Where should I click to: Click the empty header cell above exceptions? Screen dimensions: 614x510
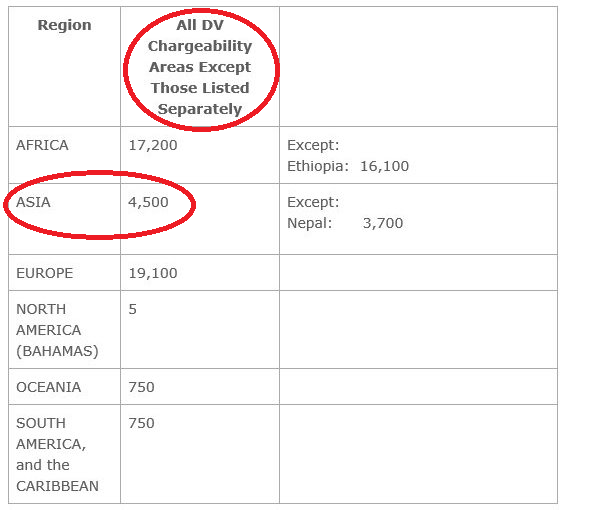418,67
